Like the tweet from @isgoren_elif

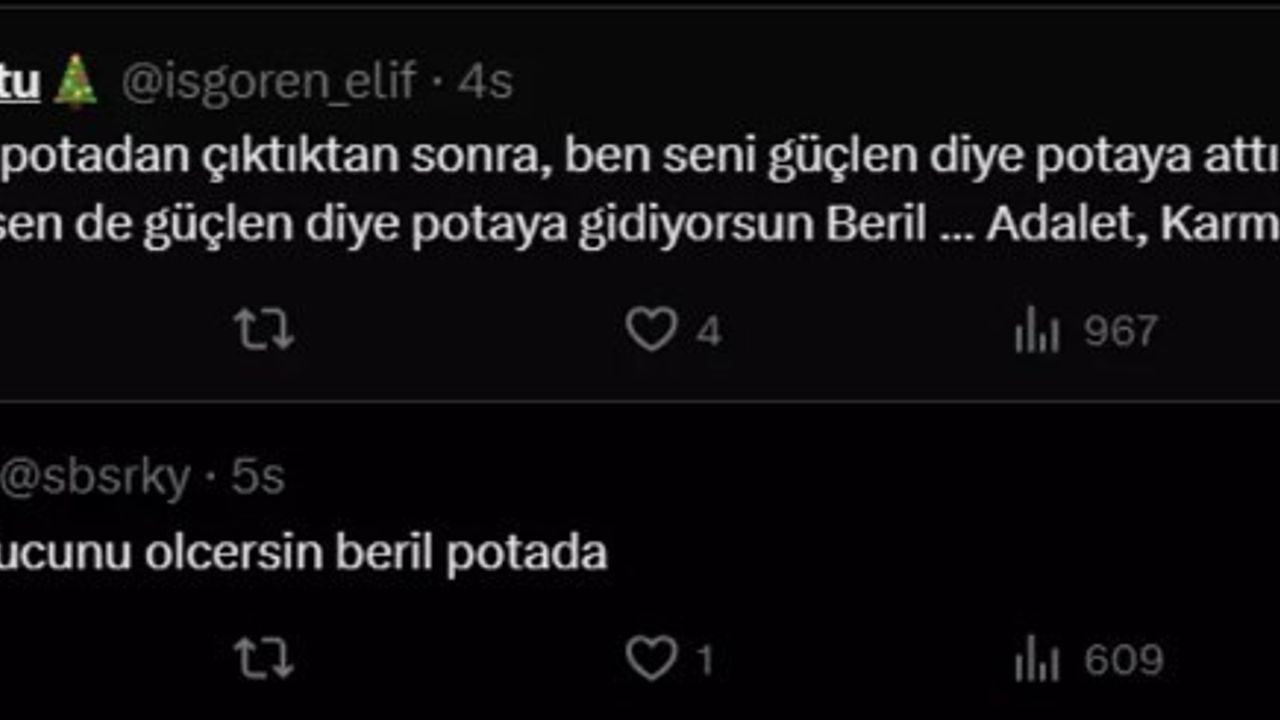click(651, 330)
